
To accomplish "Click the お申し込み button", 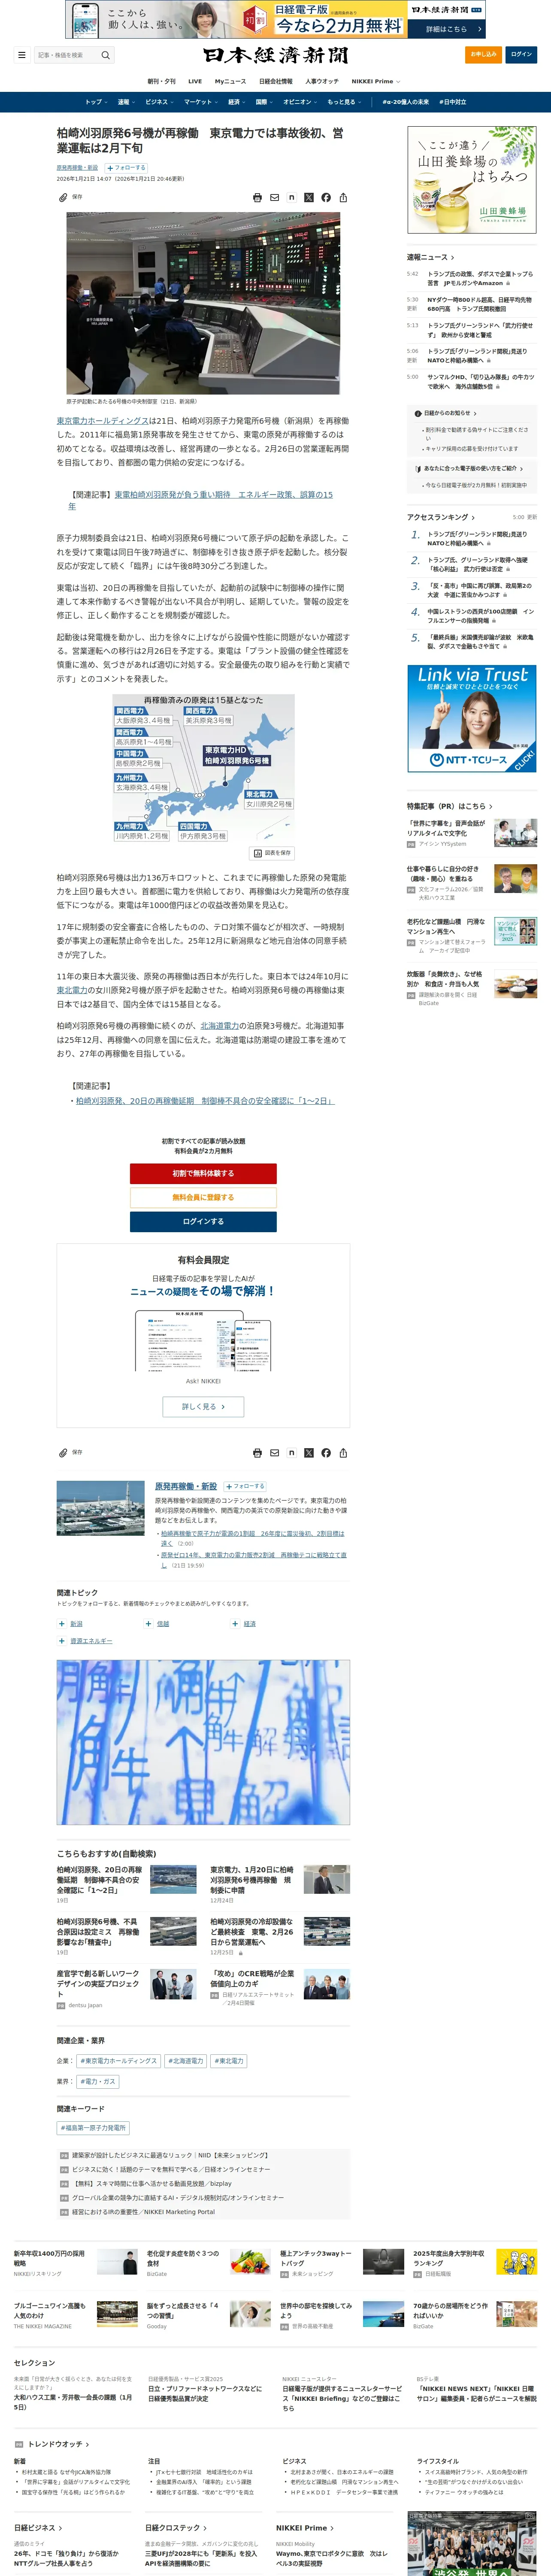I will tap(484, 54).
